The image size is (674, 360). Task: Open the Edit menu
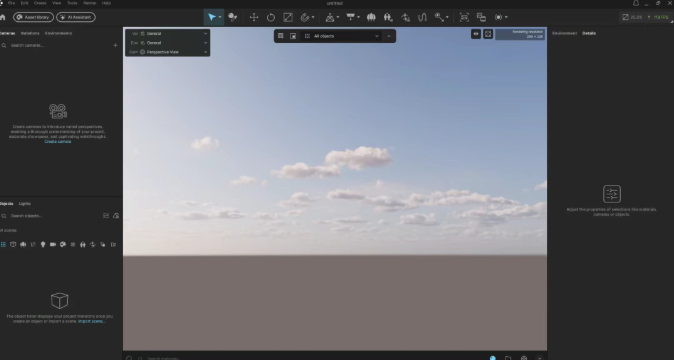25,3
